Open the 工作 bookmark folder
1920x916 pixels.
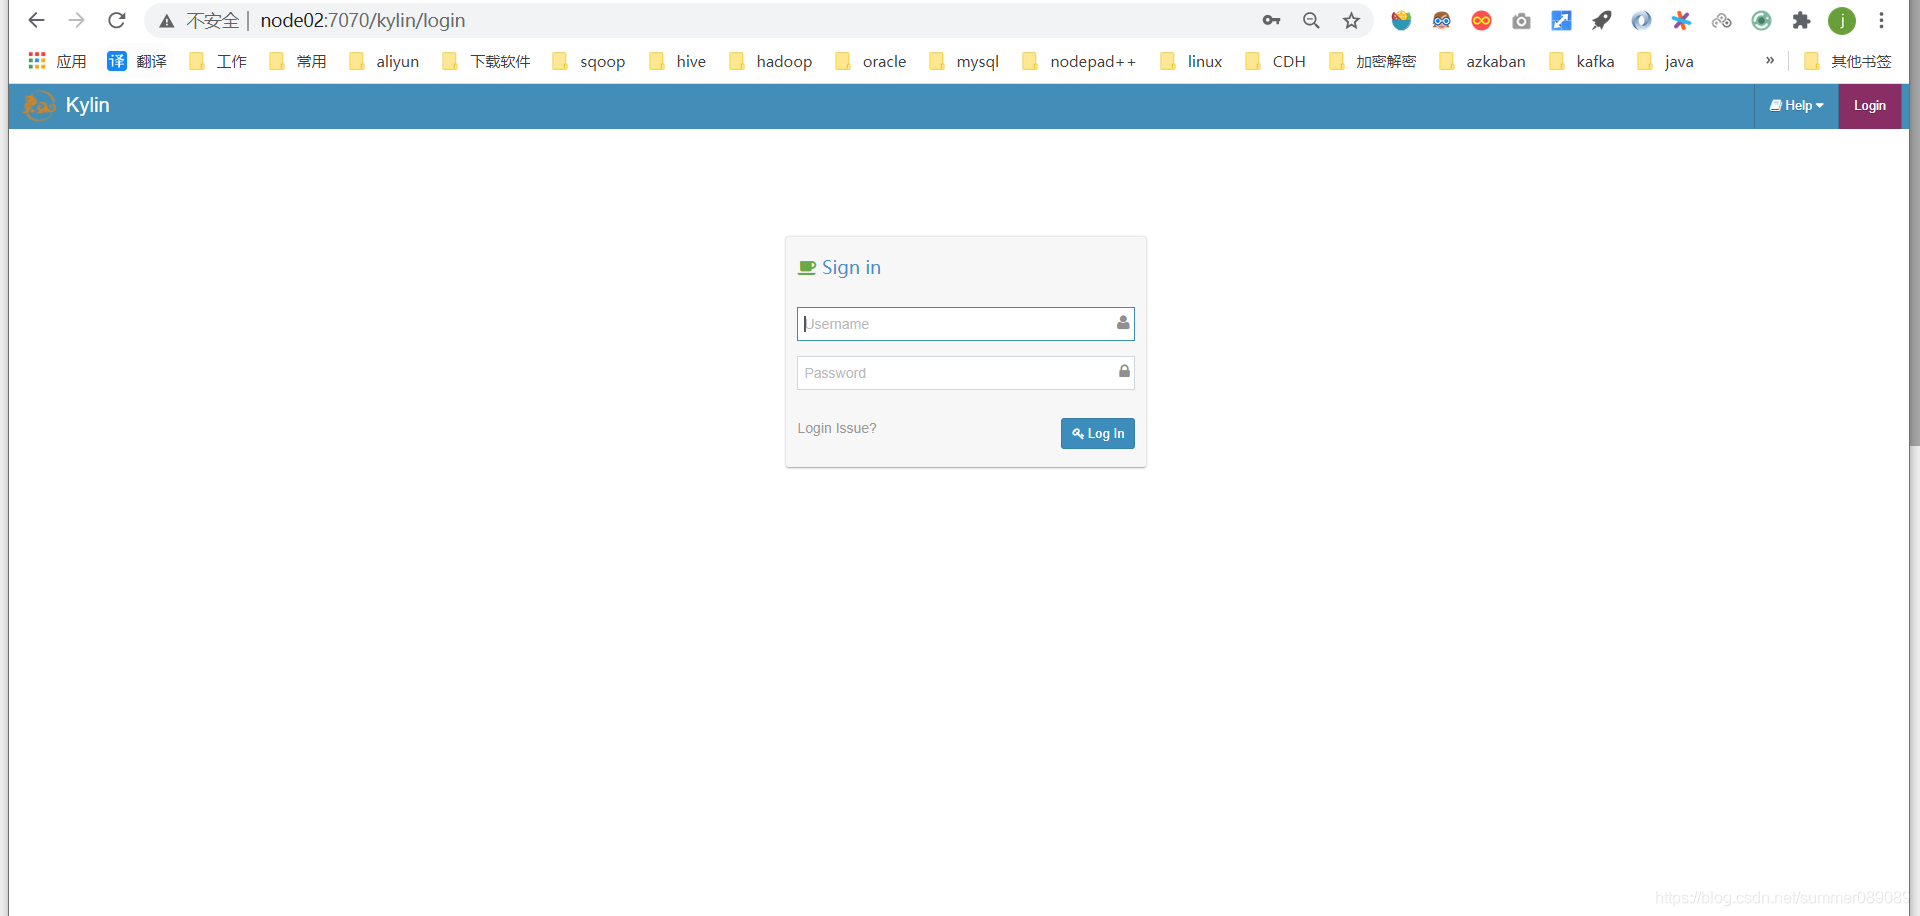pos(217,61)
